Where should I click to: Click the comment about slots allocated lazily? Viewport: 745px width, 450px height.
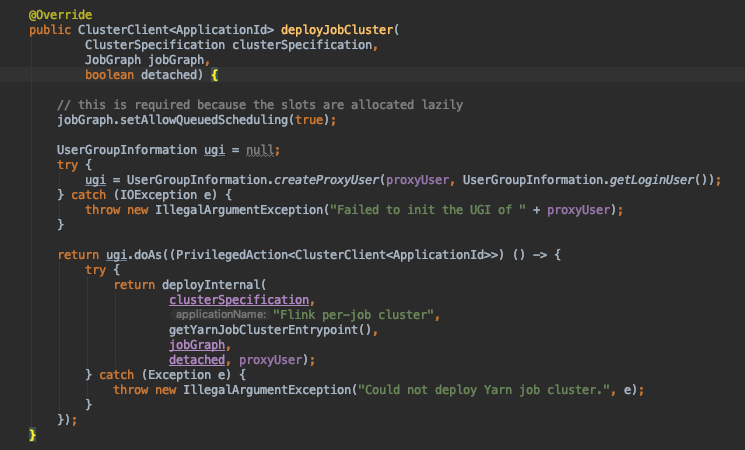click(x=260, y=105)
